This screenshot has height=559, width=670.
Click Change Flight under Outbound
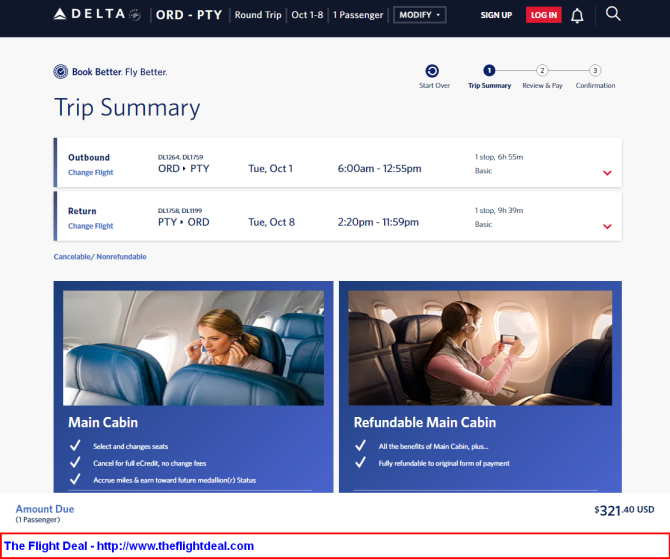[x=90, y=173]
